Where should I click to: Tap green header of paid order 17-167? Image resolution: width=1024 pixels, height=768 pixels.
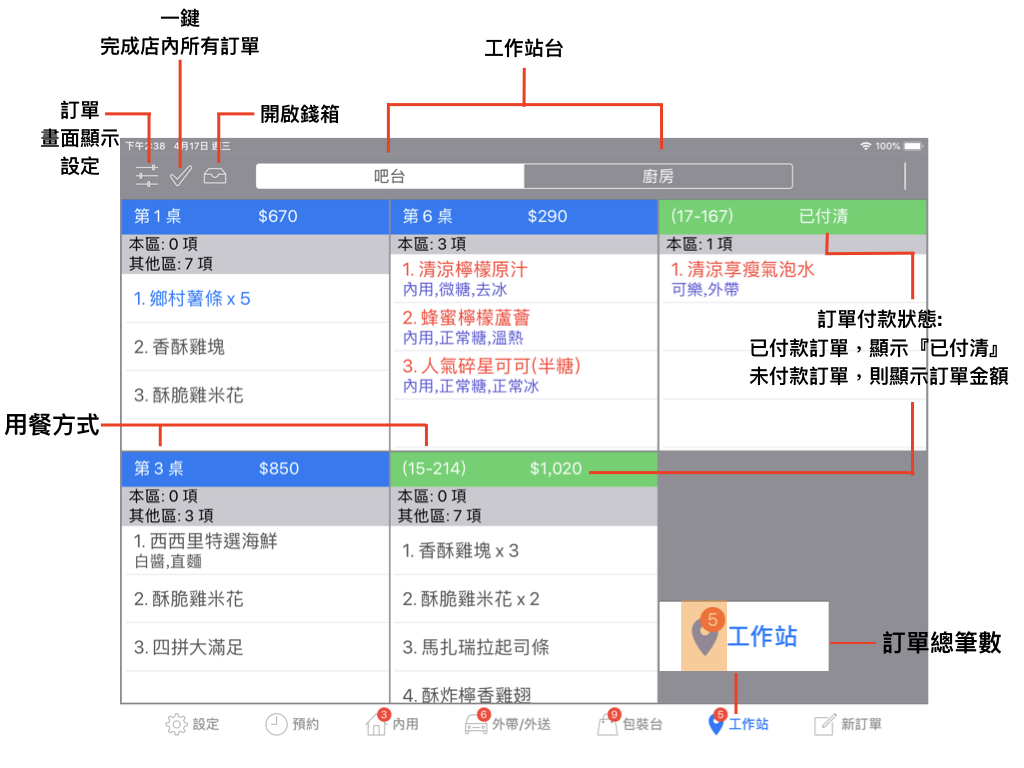pos(792,216)
